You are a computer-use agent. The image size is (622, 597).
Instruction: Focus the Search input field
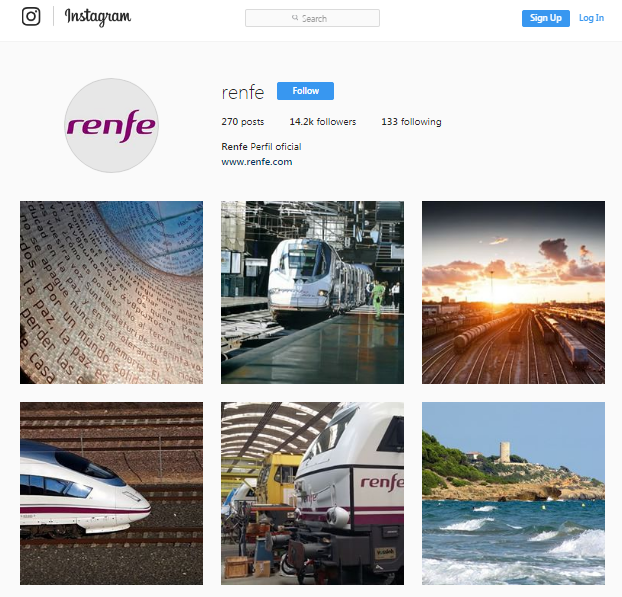pyautogui.click(x=312, y=18)
